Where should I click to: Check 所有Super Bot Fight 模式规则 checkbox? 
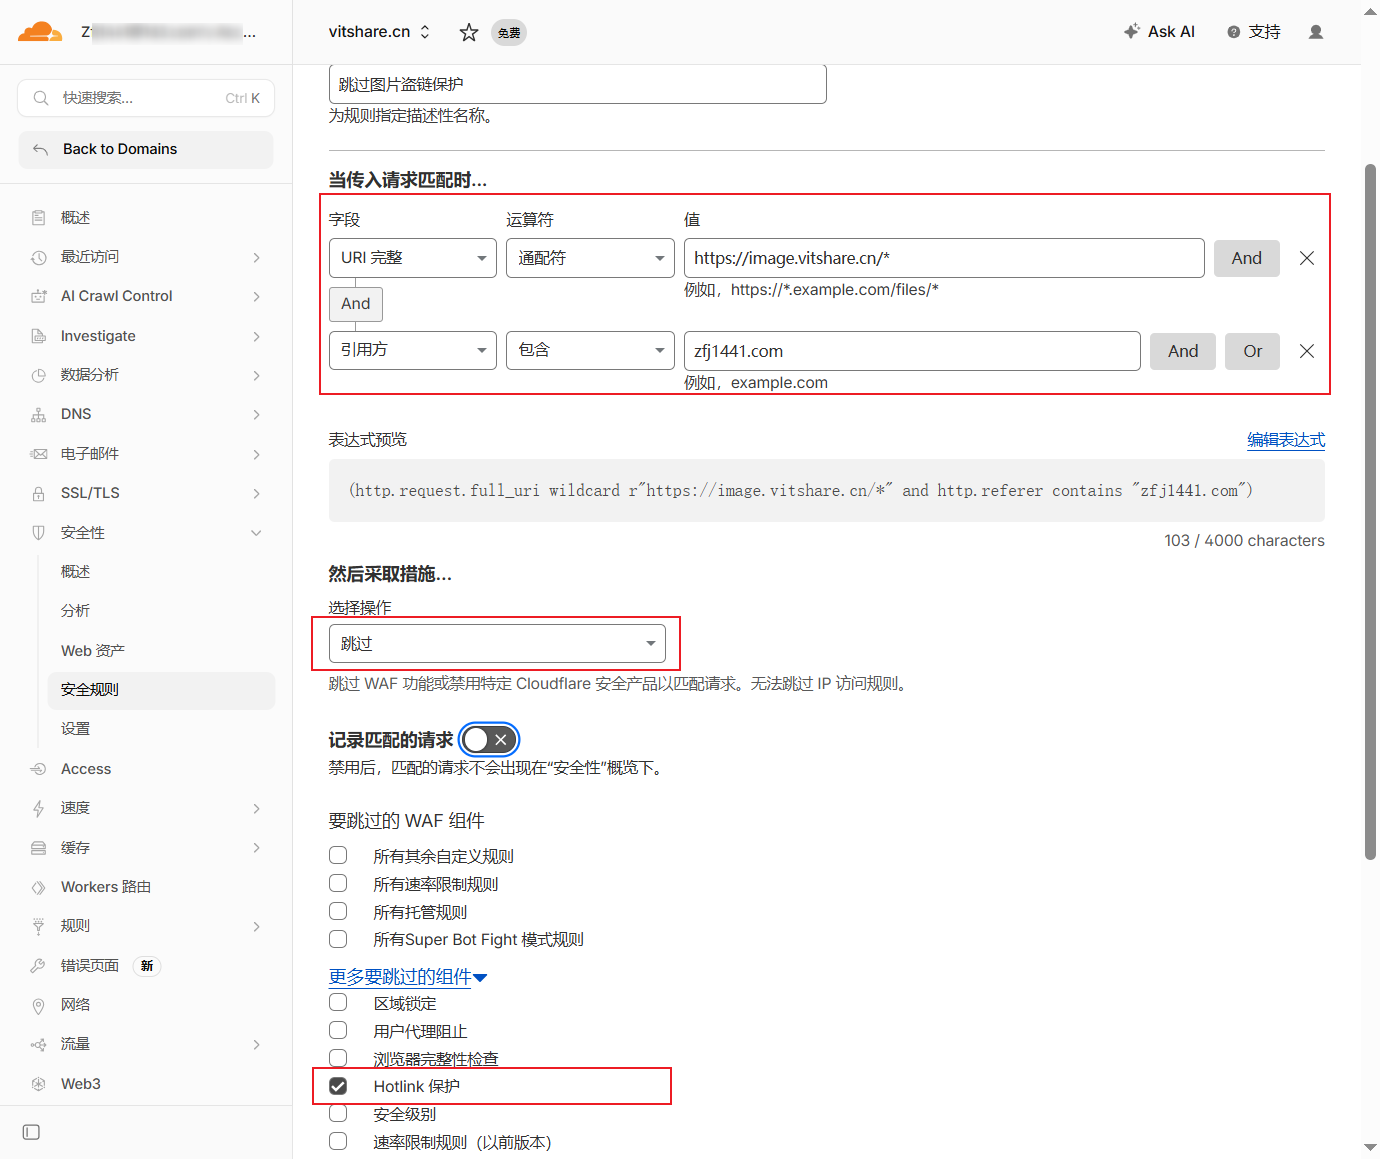pyautogui.click(x=338, y=939)
